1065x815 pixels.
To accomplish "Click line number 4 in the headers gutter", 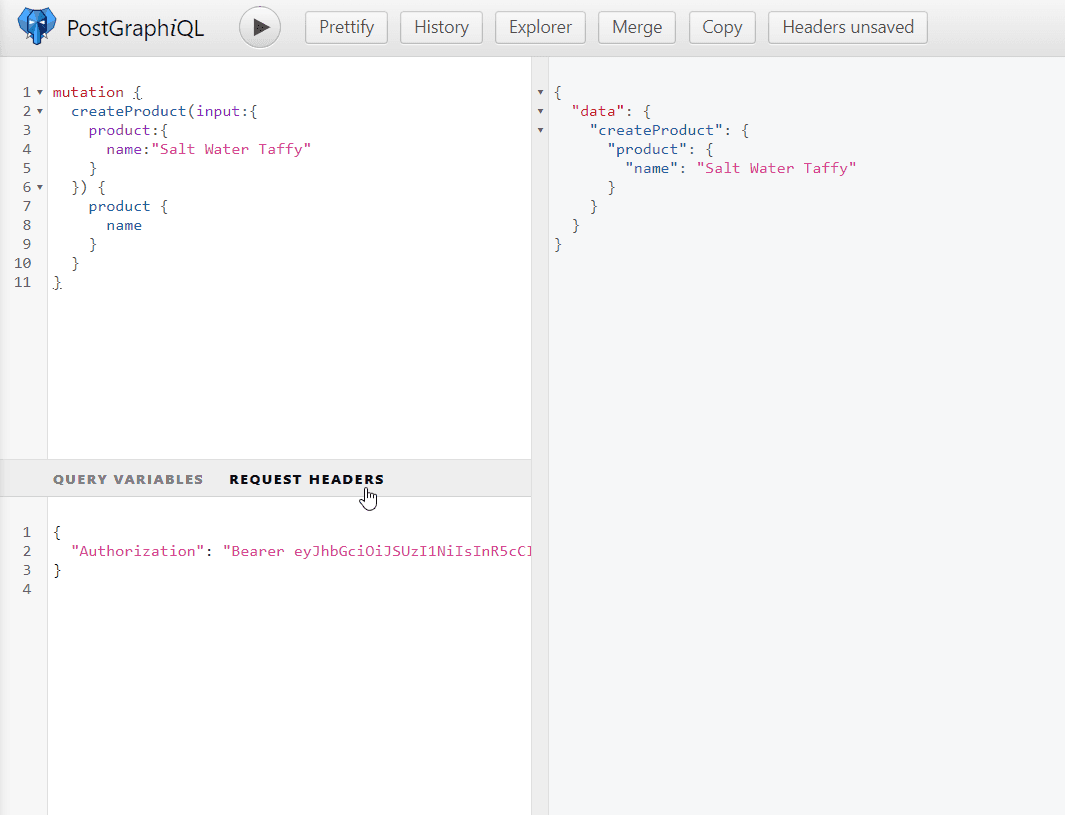I will (x=26, y=590).
